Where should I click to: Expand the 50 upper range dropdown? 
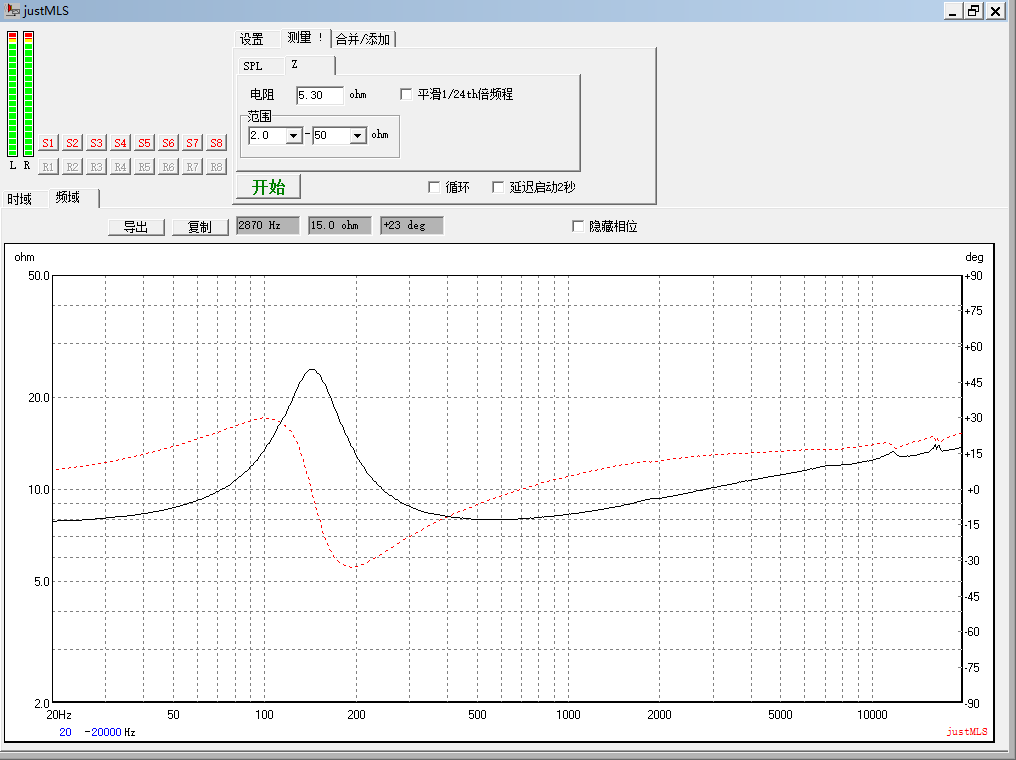pyautogui.click(x=358, y=135)
